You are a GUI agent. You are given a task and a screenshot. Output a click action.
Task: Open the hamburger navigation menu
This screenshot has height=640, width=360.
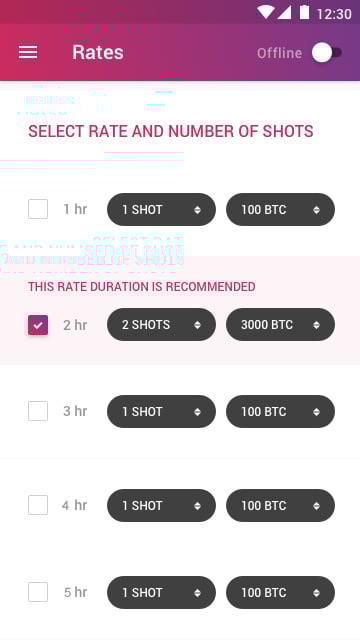[x=28, y=52]
